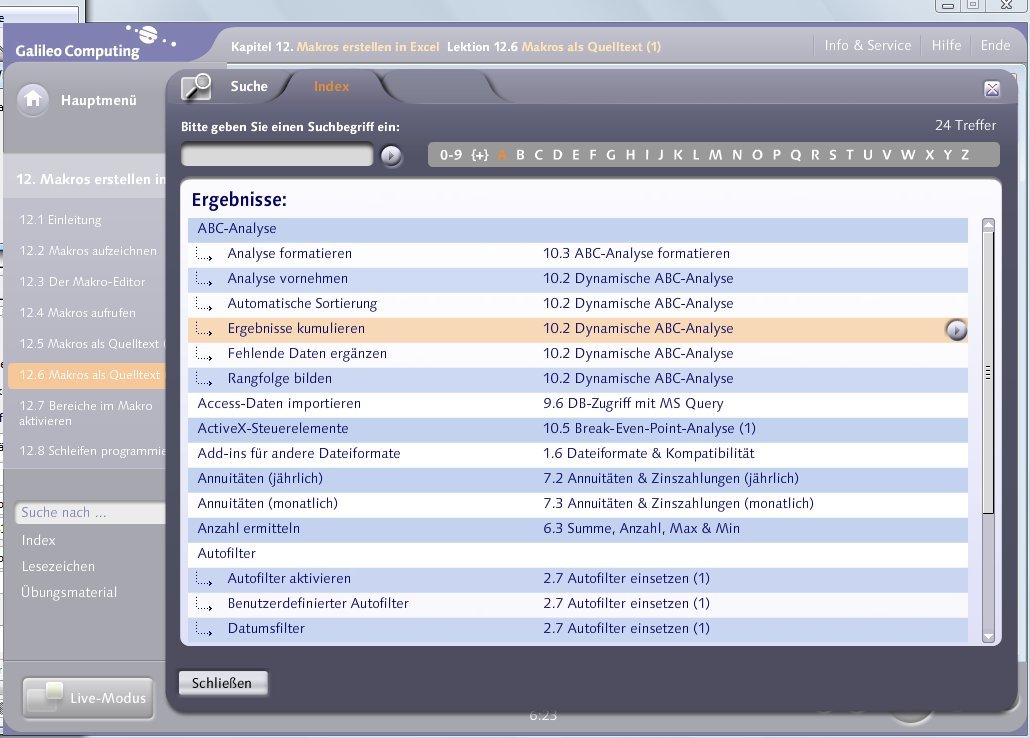
Task: Select the ABC-Analyse results row
Action: (x=577, y=229)
